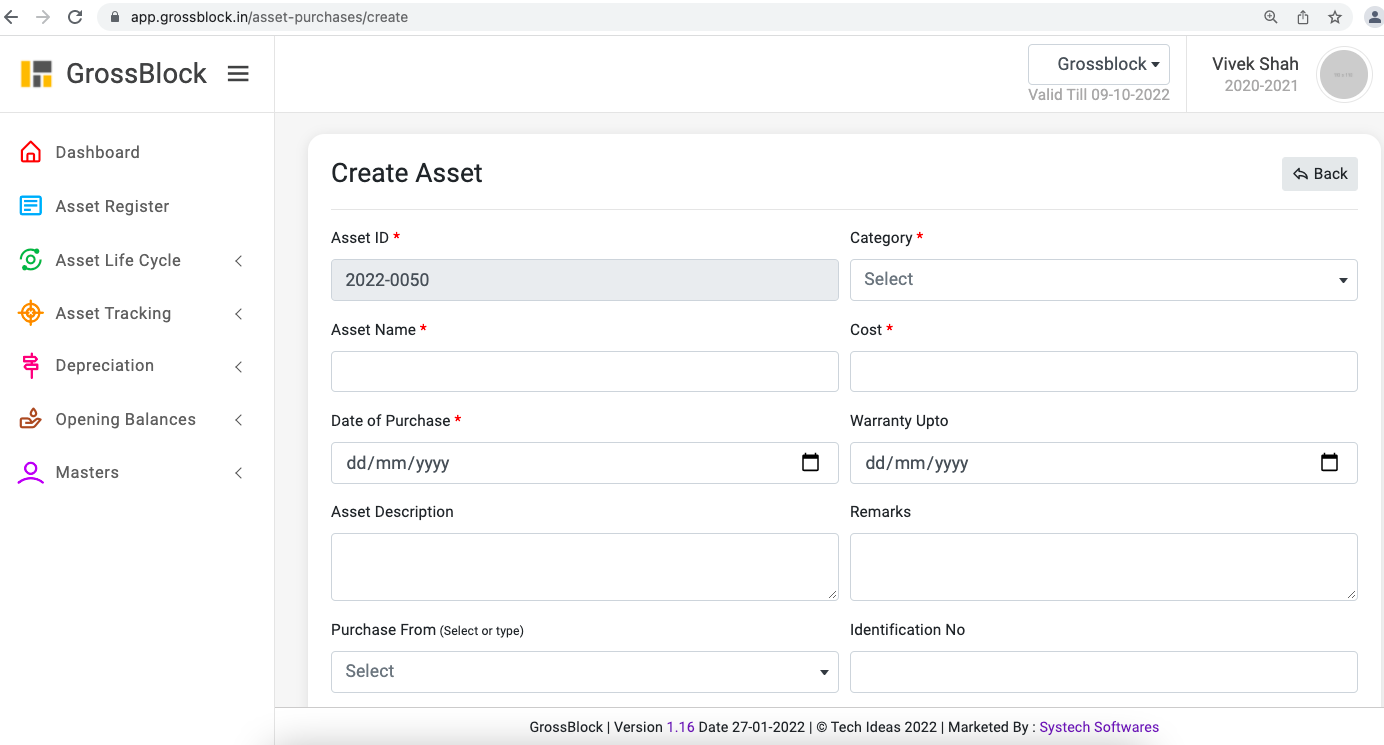1384x745 pixels.
Task: Open the Purchase From dropdown
Action: tap(584, 672)
